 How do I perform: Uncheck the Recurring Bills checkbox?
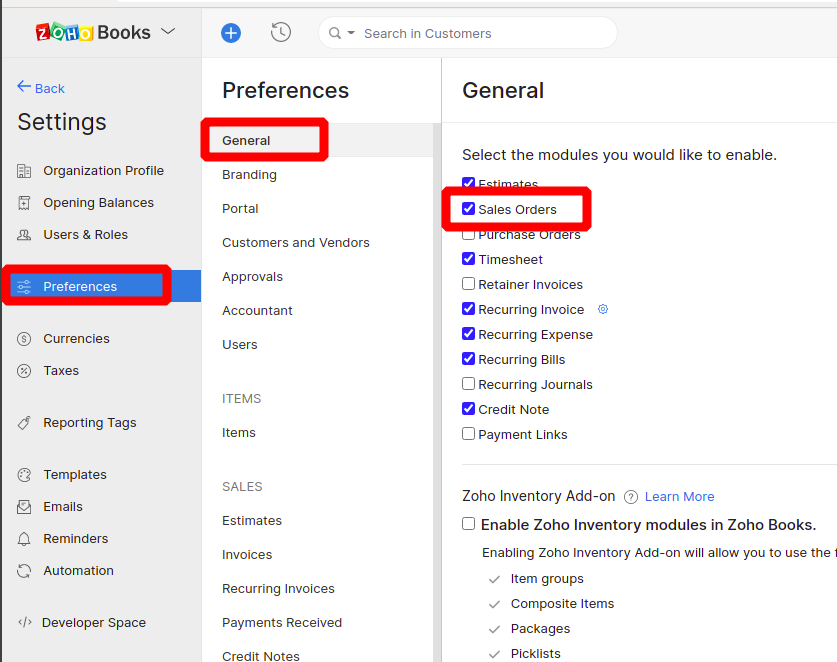click(468, 358)
